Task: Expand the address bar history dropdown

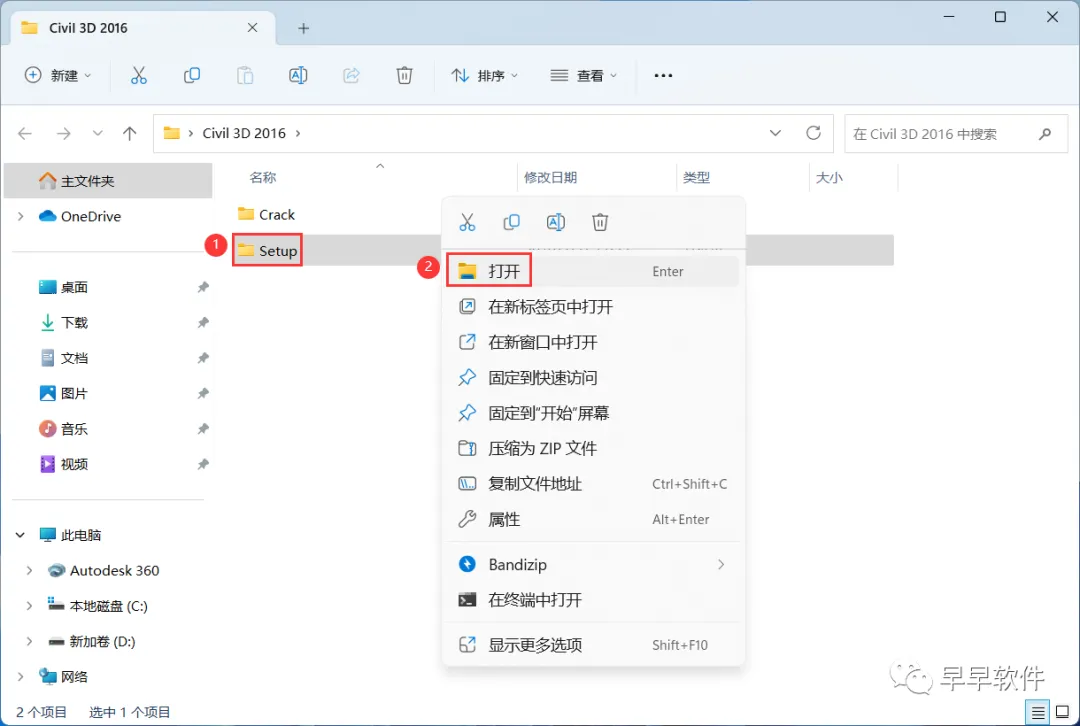Action: pos(775,133)
